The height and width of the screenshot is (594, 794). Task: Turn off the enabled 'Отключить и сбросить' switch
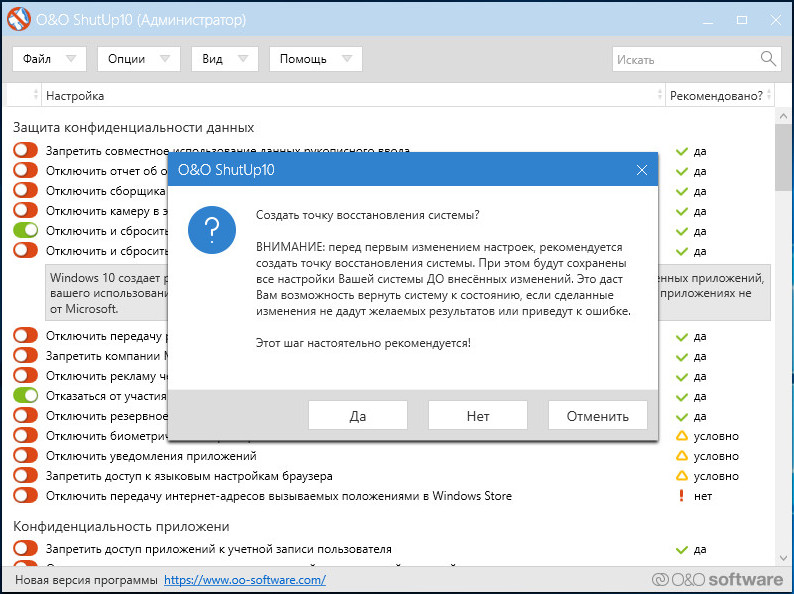26,230
